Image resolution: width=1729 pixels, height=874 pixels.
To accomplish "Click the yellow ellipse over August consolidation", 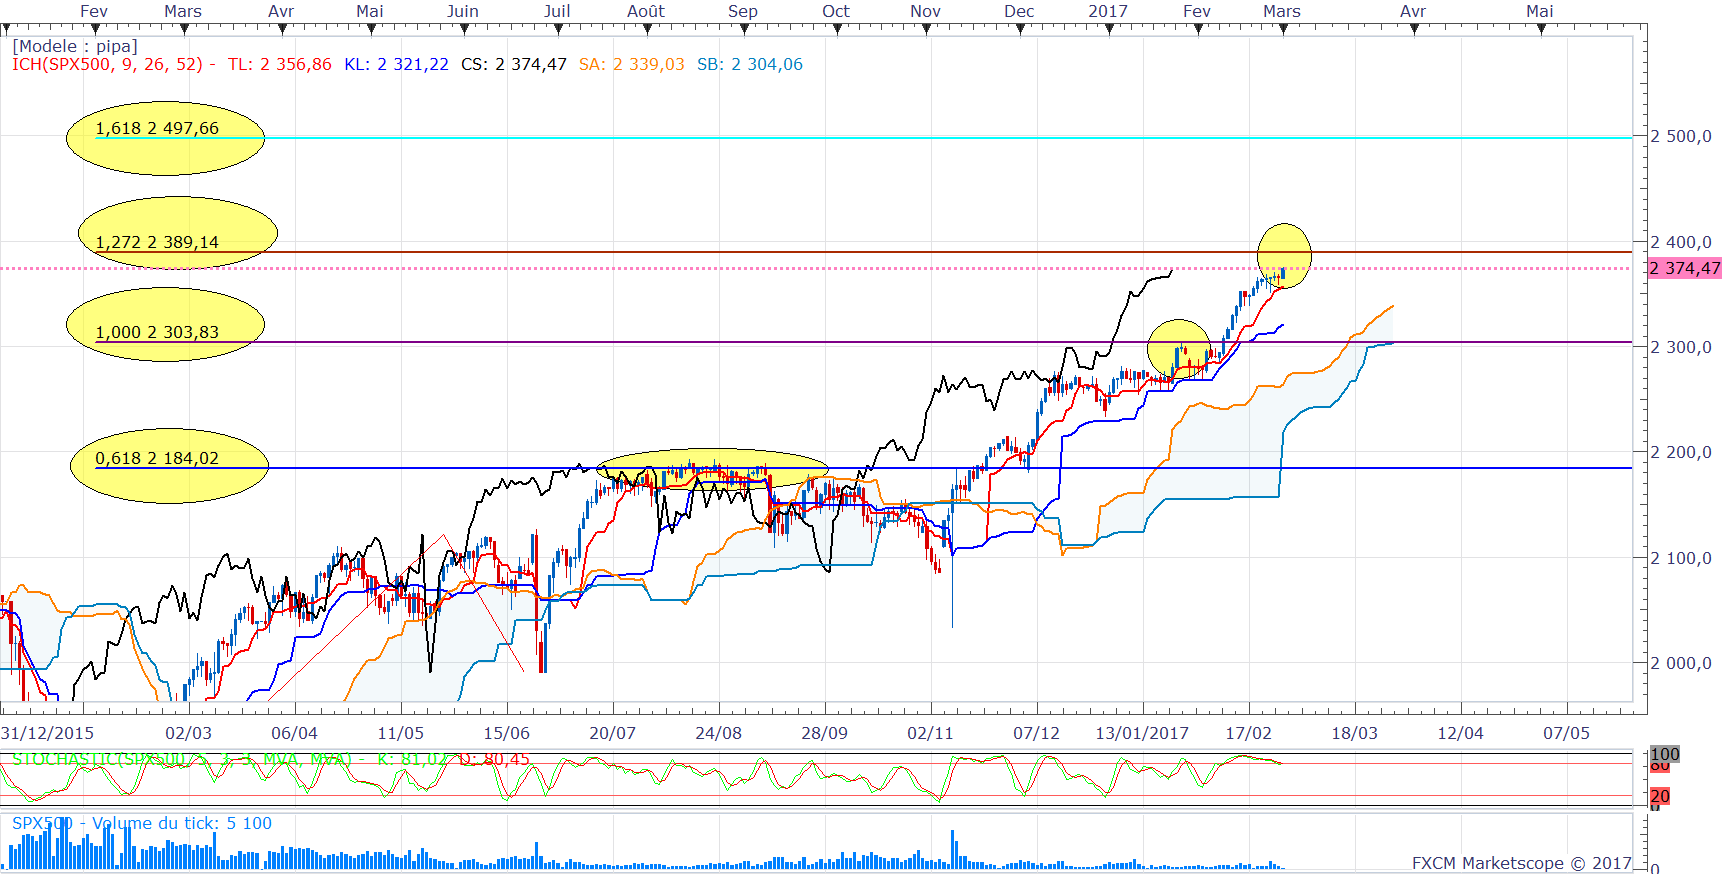I will click(x=712, y=466).
